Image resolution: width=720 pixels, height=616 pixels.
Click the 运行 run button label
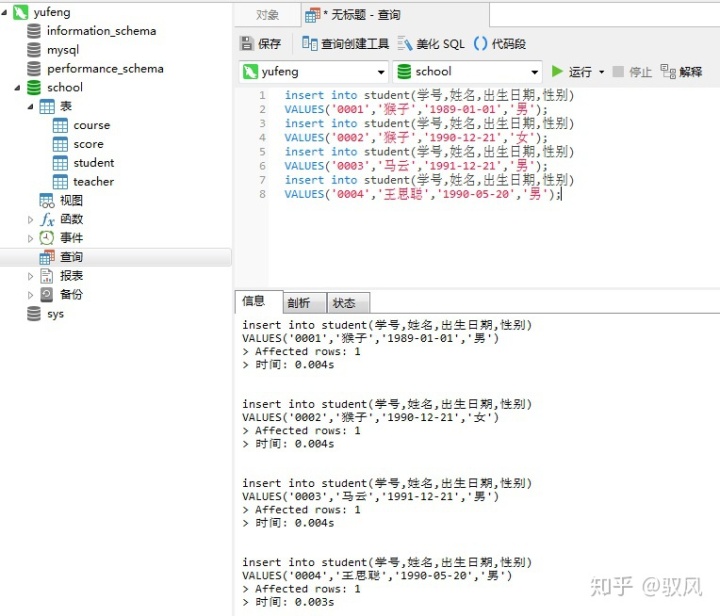580,72
